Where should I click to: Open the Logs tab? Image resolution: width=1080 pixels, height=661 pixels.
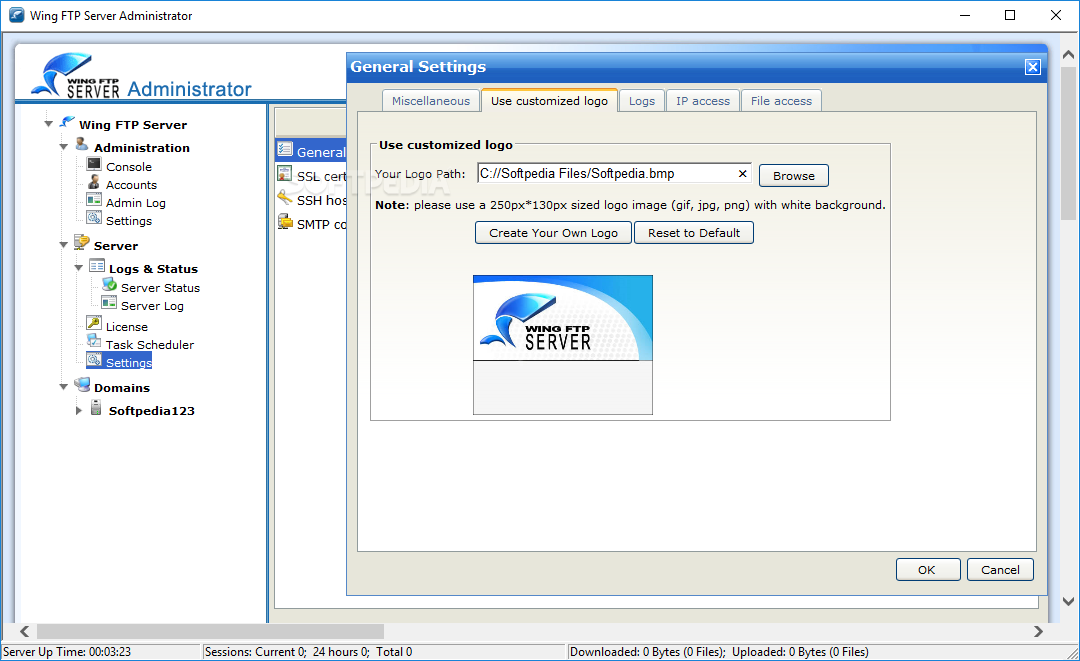coord(641,101)
